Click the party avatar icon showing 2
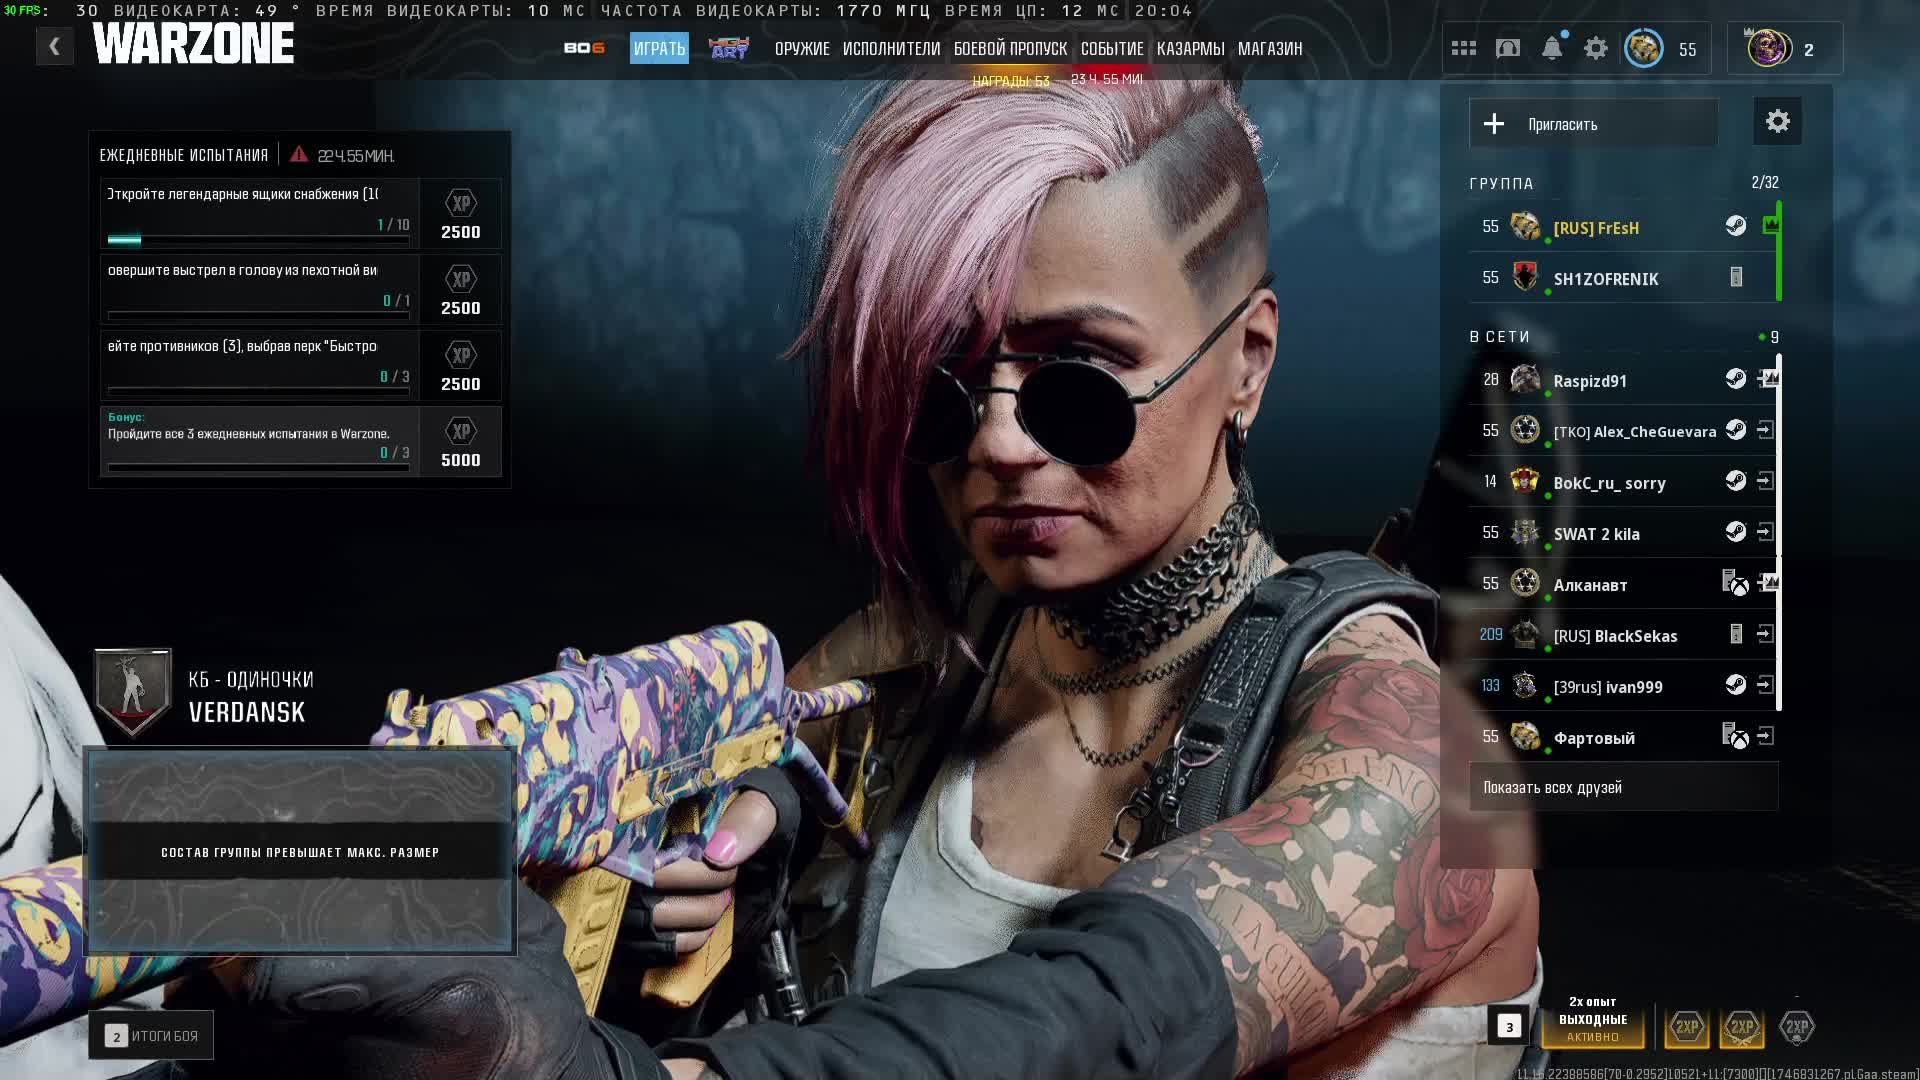 pyautogui.click(x=1768, y=48)
